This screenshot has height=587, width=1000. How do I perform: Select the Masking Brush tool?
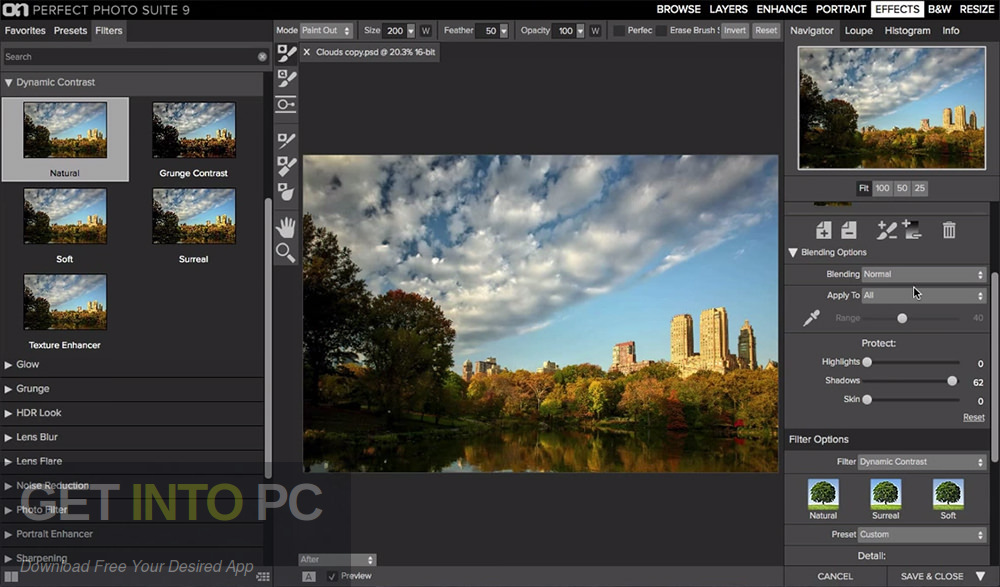click(286, 54)
